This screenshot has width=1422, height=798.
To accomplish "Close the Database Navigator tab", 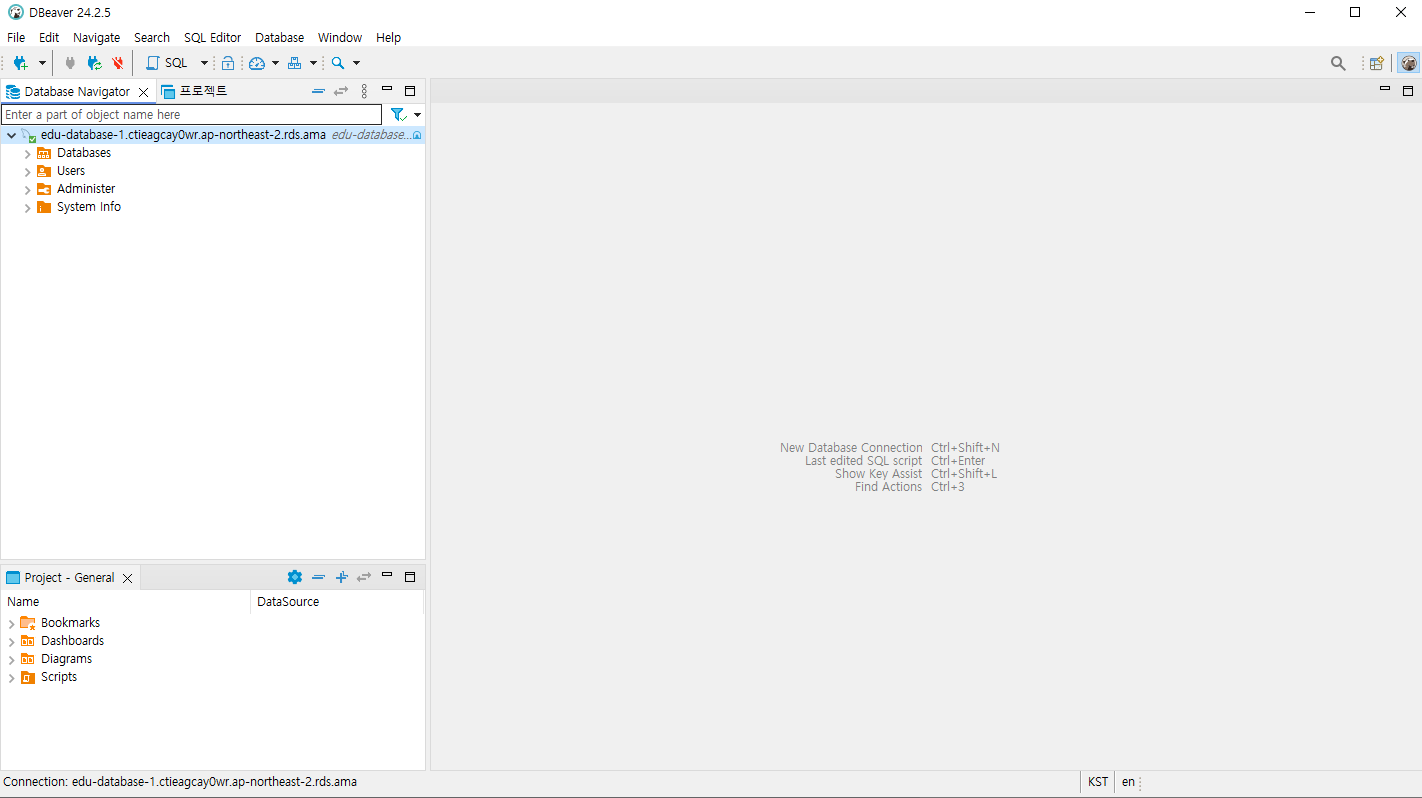I will coord(143,92).
